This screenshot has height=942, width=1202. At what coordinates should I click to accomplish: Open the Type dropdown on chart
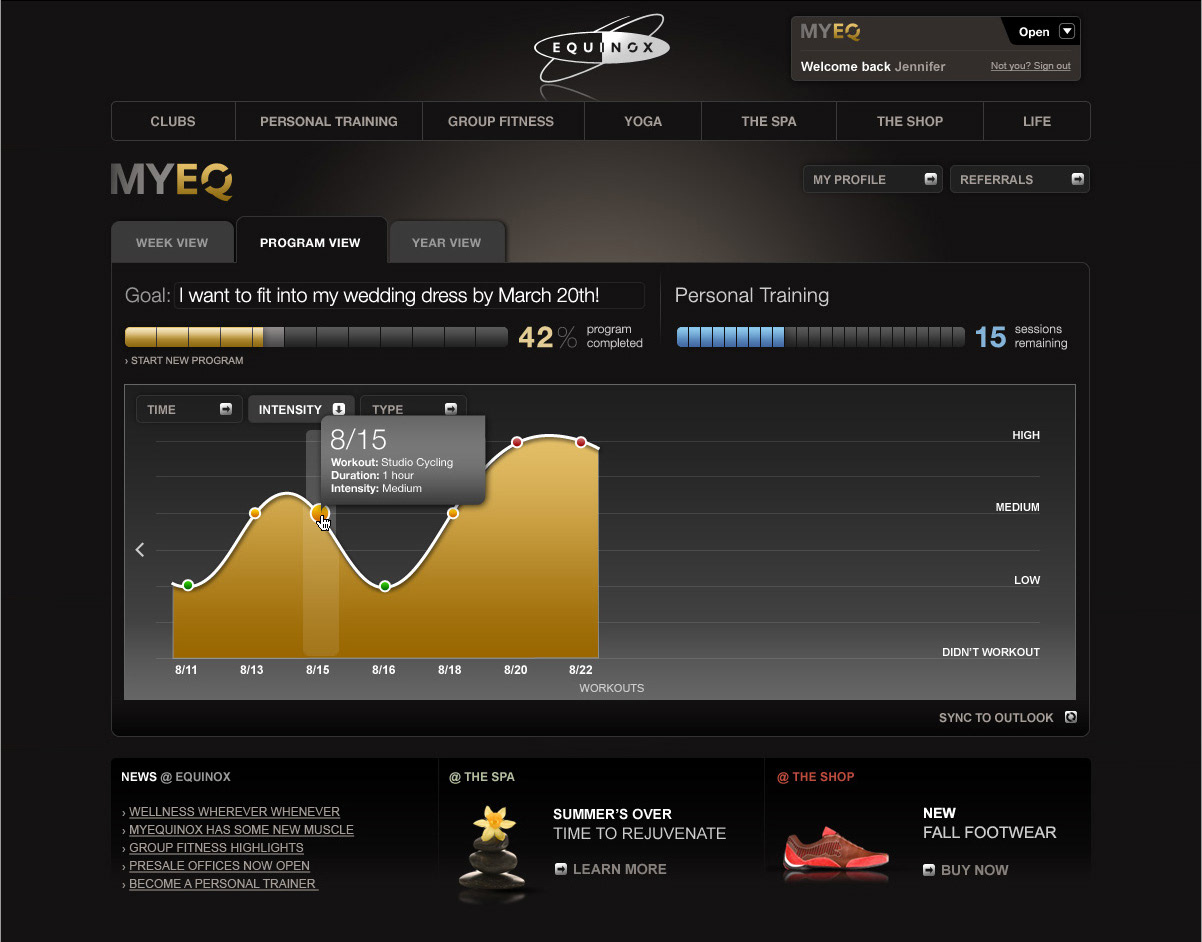click(413, 409)
